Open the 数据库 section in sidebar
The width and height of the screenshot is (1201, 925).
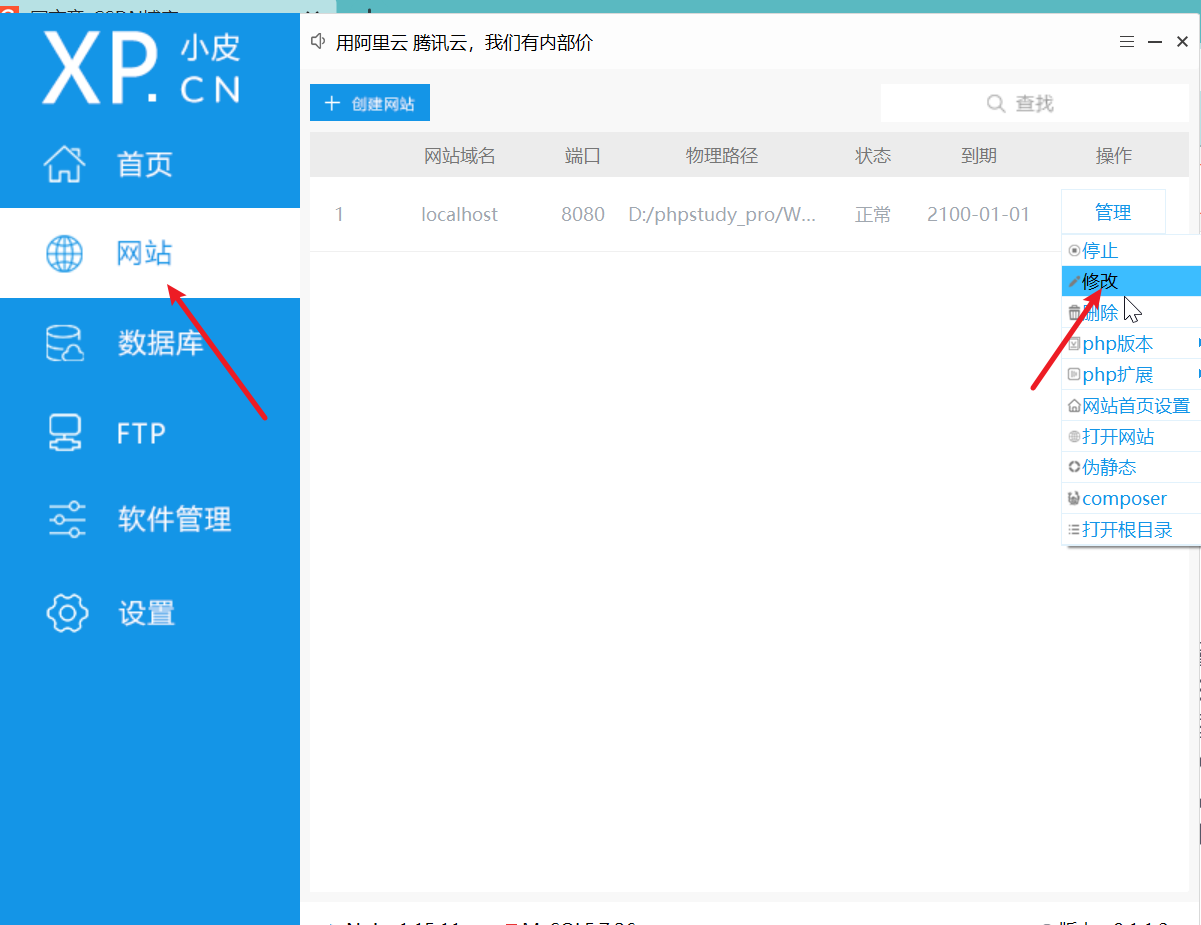[150, 343]
